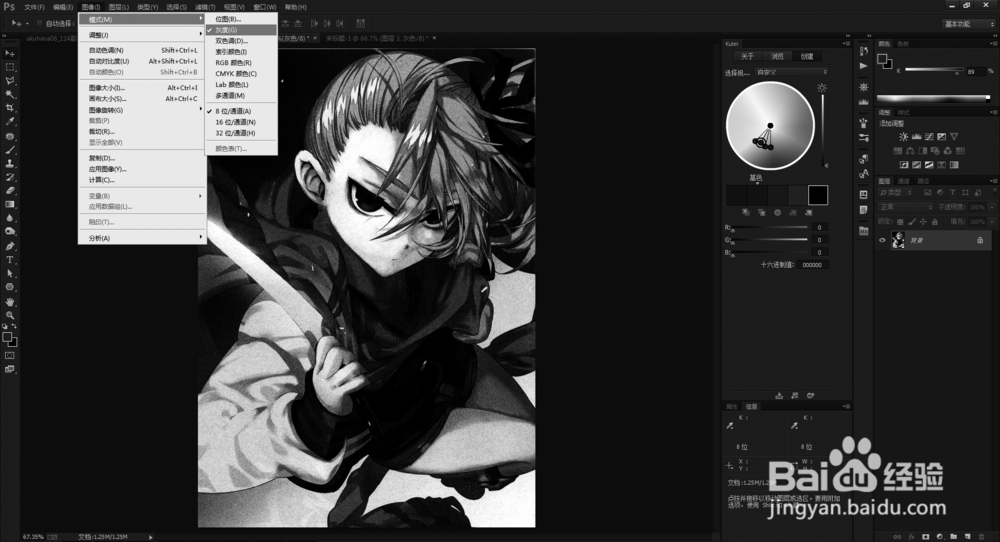Click Kuler 浏览 button
1000x542 pixels.
777,56
